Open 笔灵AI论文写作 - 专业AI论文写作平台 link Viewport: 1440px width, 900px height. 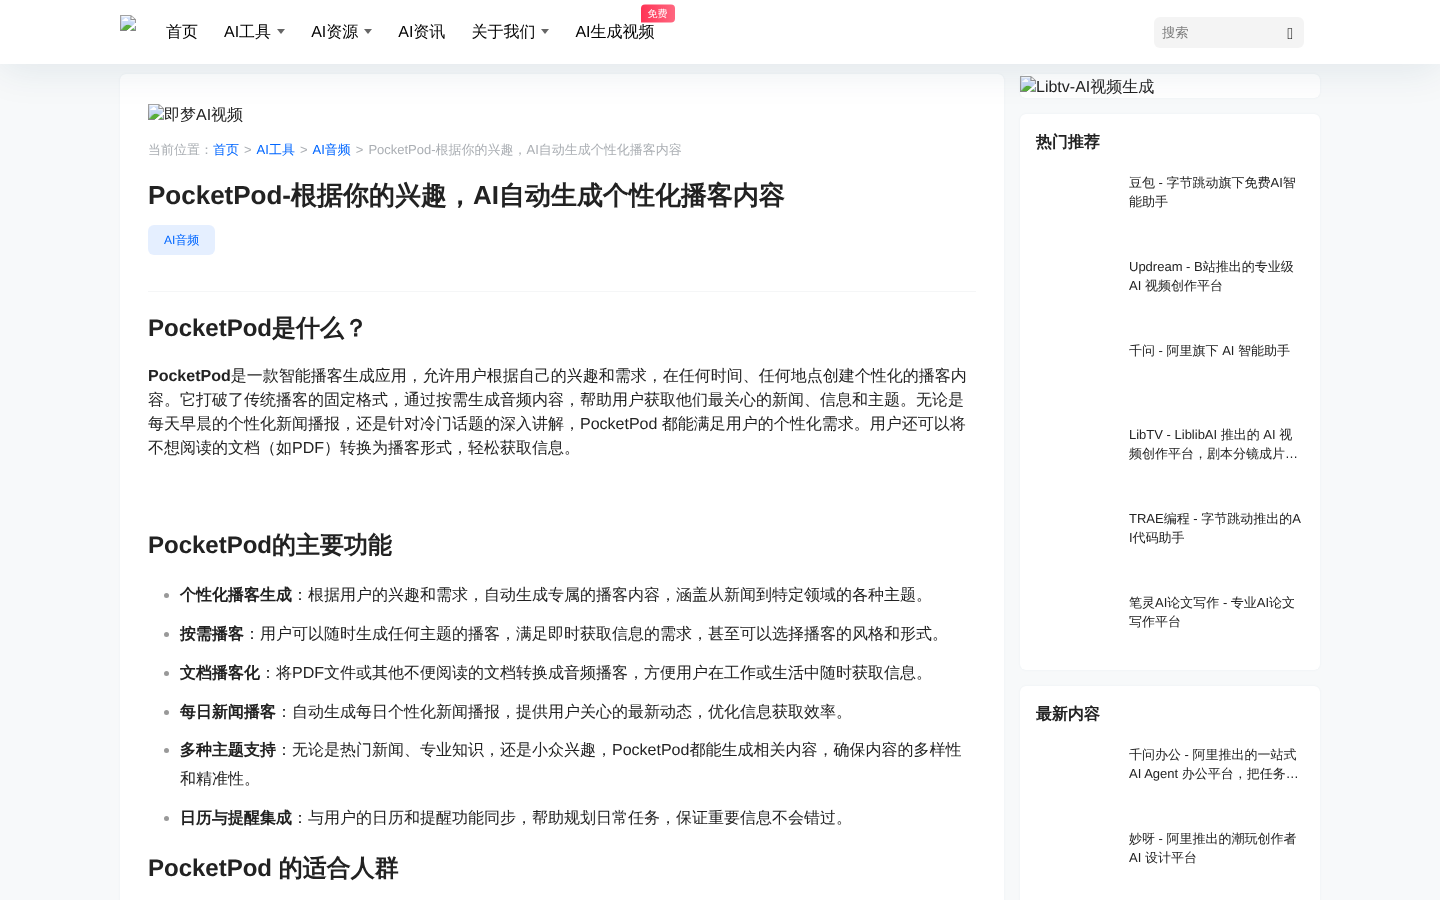click(1215, 612)
